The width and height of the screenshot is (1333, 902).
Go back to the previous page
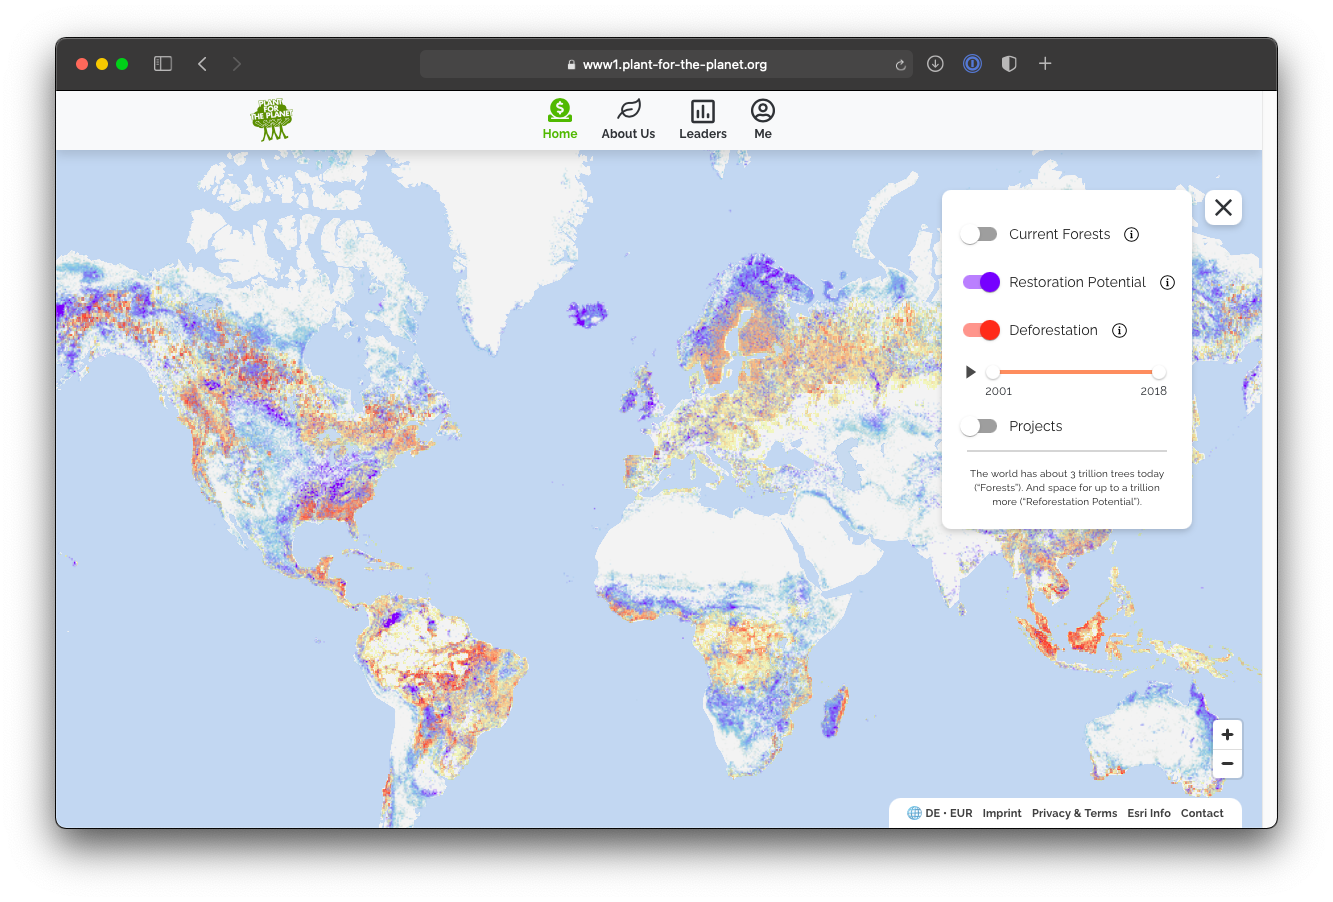pos(202,64)
